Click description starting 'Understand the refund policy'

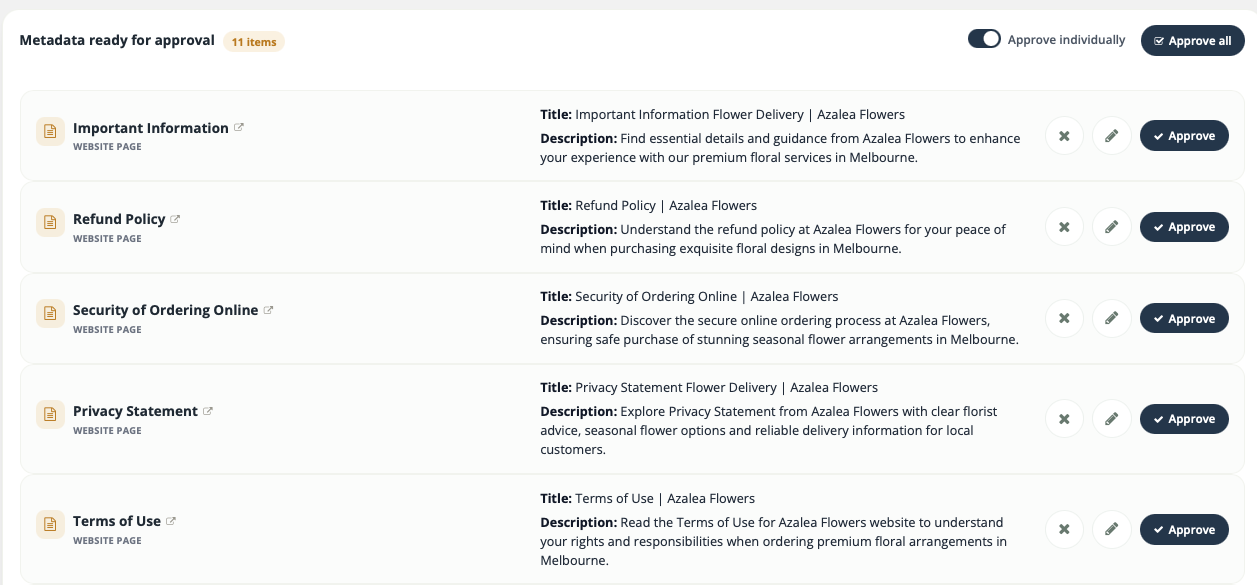click(773, 239)
